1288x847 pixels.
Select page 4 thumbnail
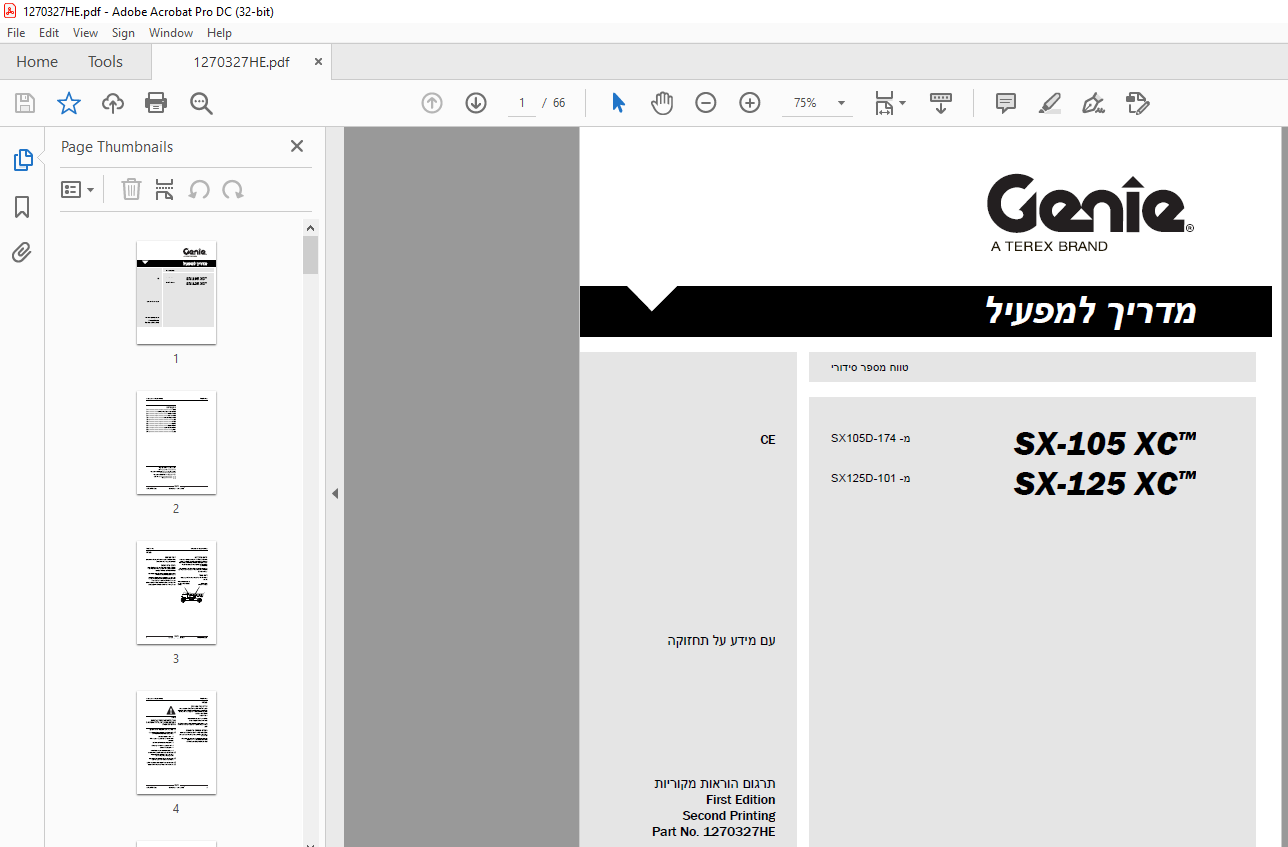click(176, 742)
